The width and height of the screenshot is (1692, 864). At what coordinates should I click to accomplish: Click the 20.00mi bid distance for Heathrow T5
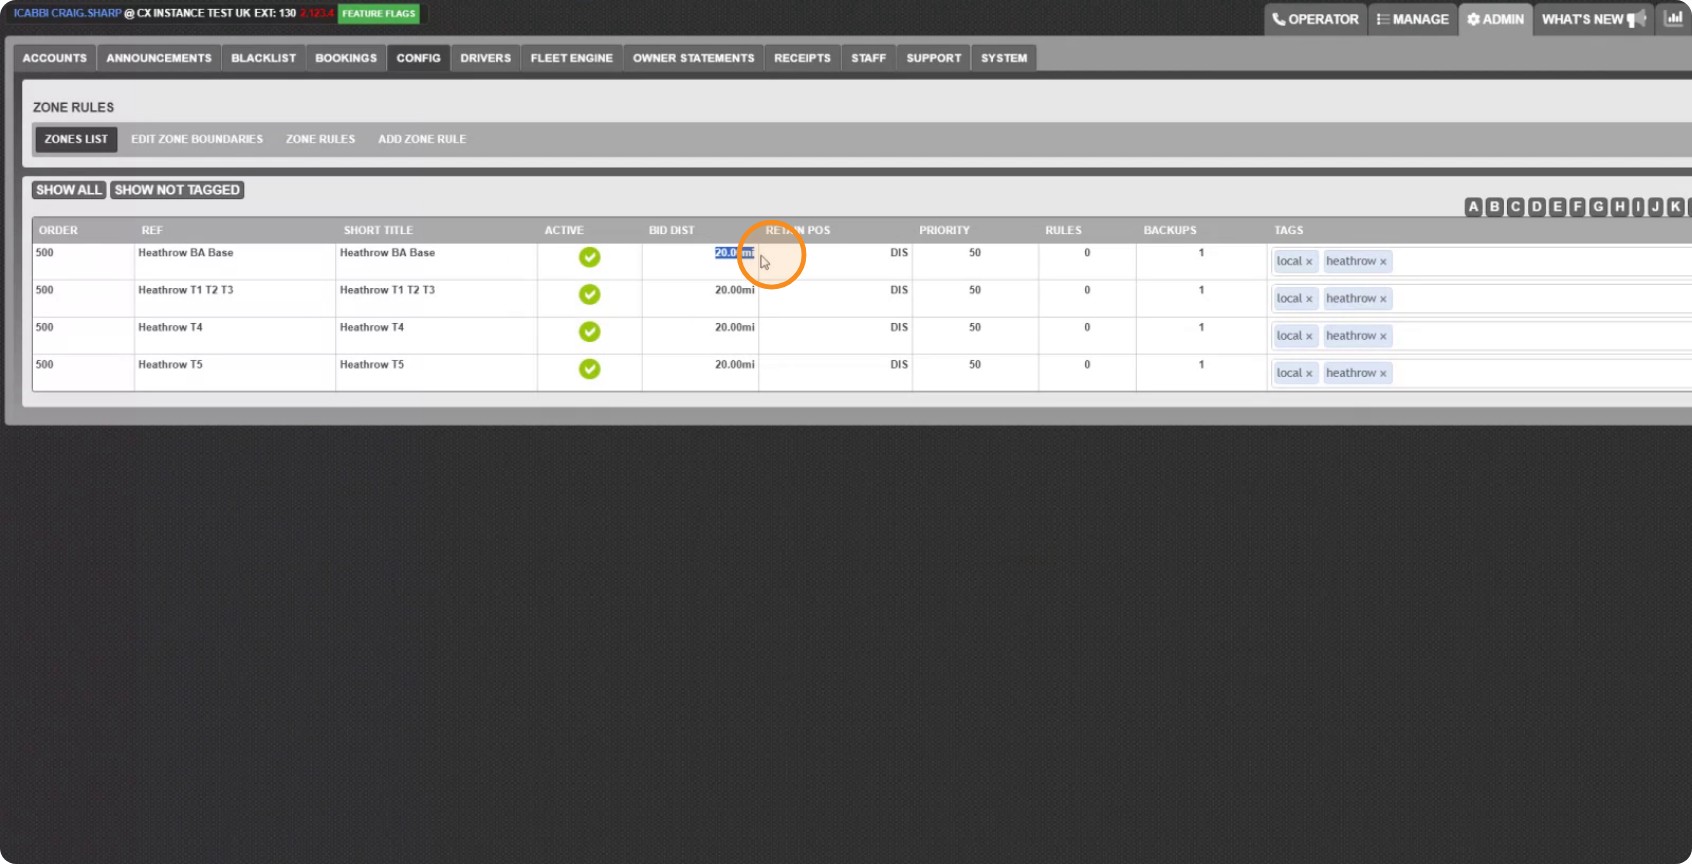coord(735,365)
